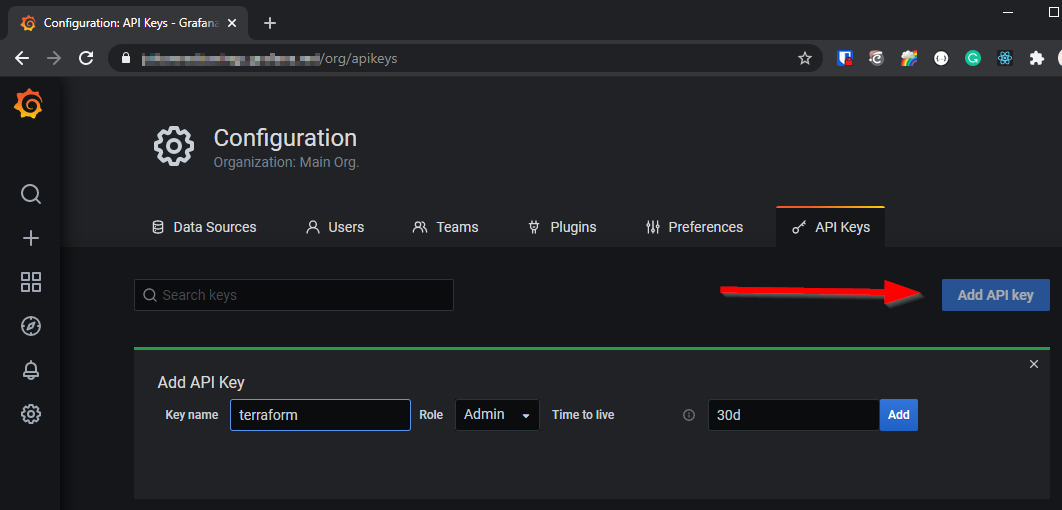The image size is (1062, 510).
Task: Switch to the Users tab
Action: tap(335, 227)
